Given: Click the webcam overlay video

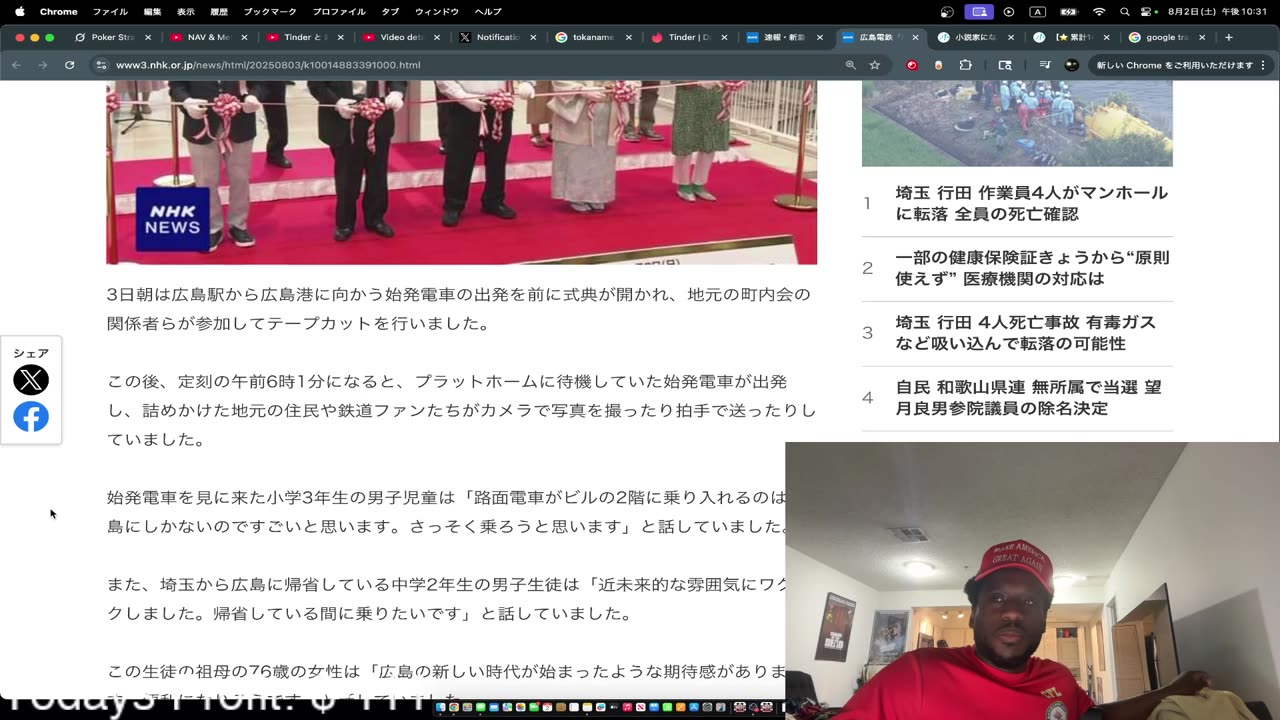Looking at the screenshot, I should (x=1032, y=581).
